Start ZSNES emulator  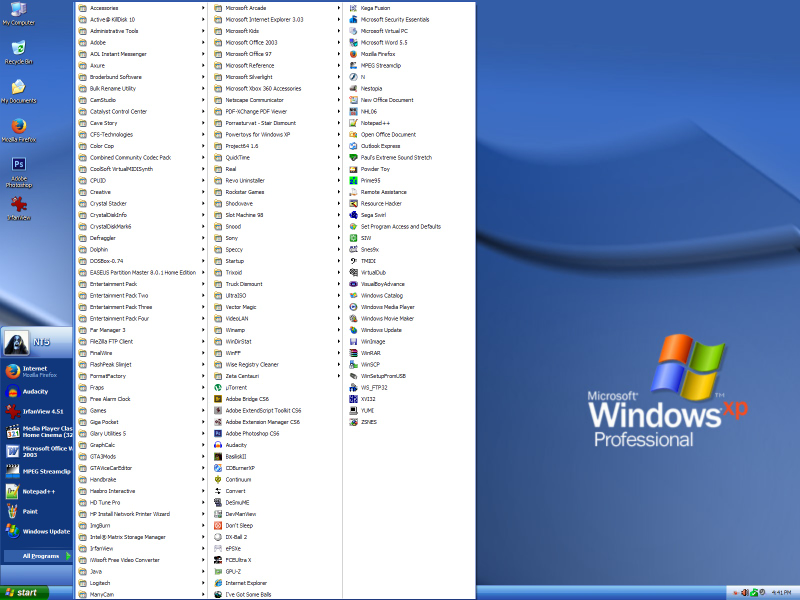(x=368, y=422)
